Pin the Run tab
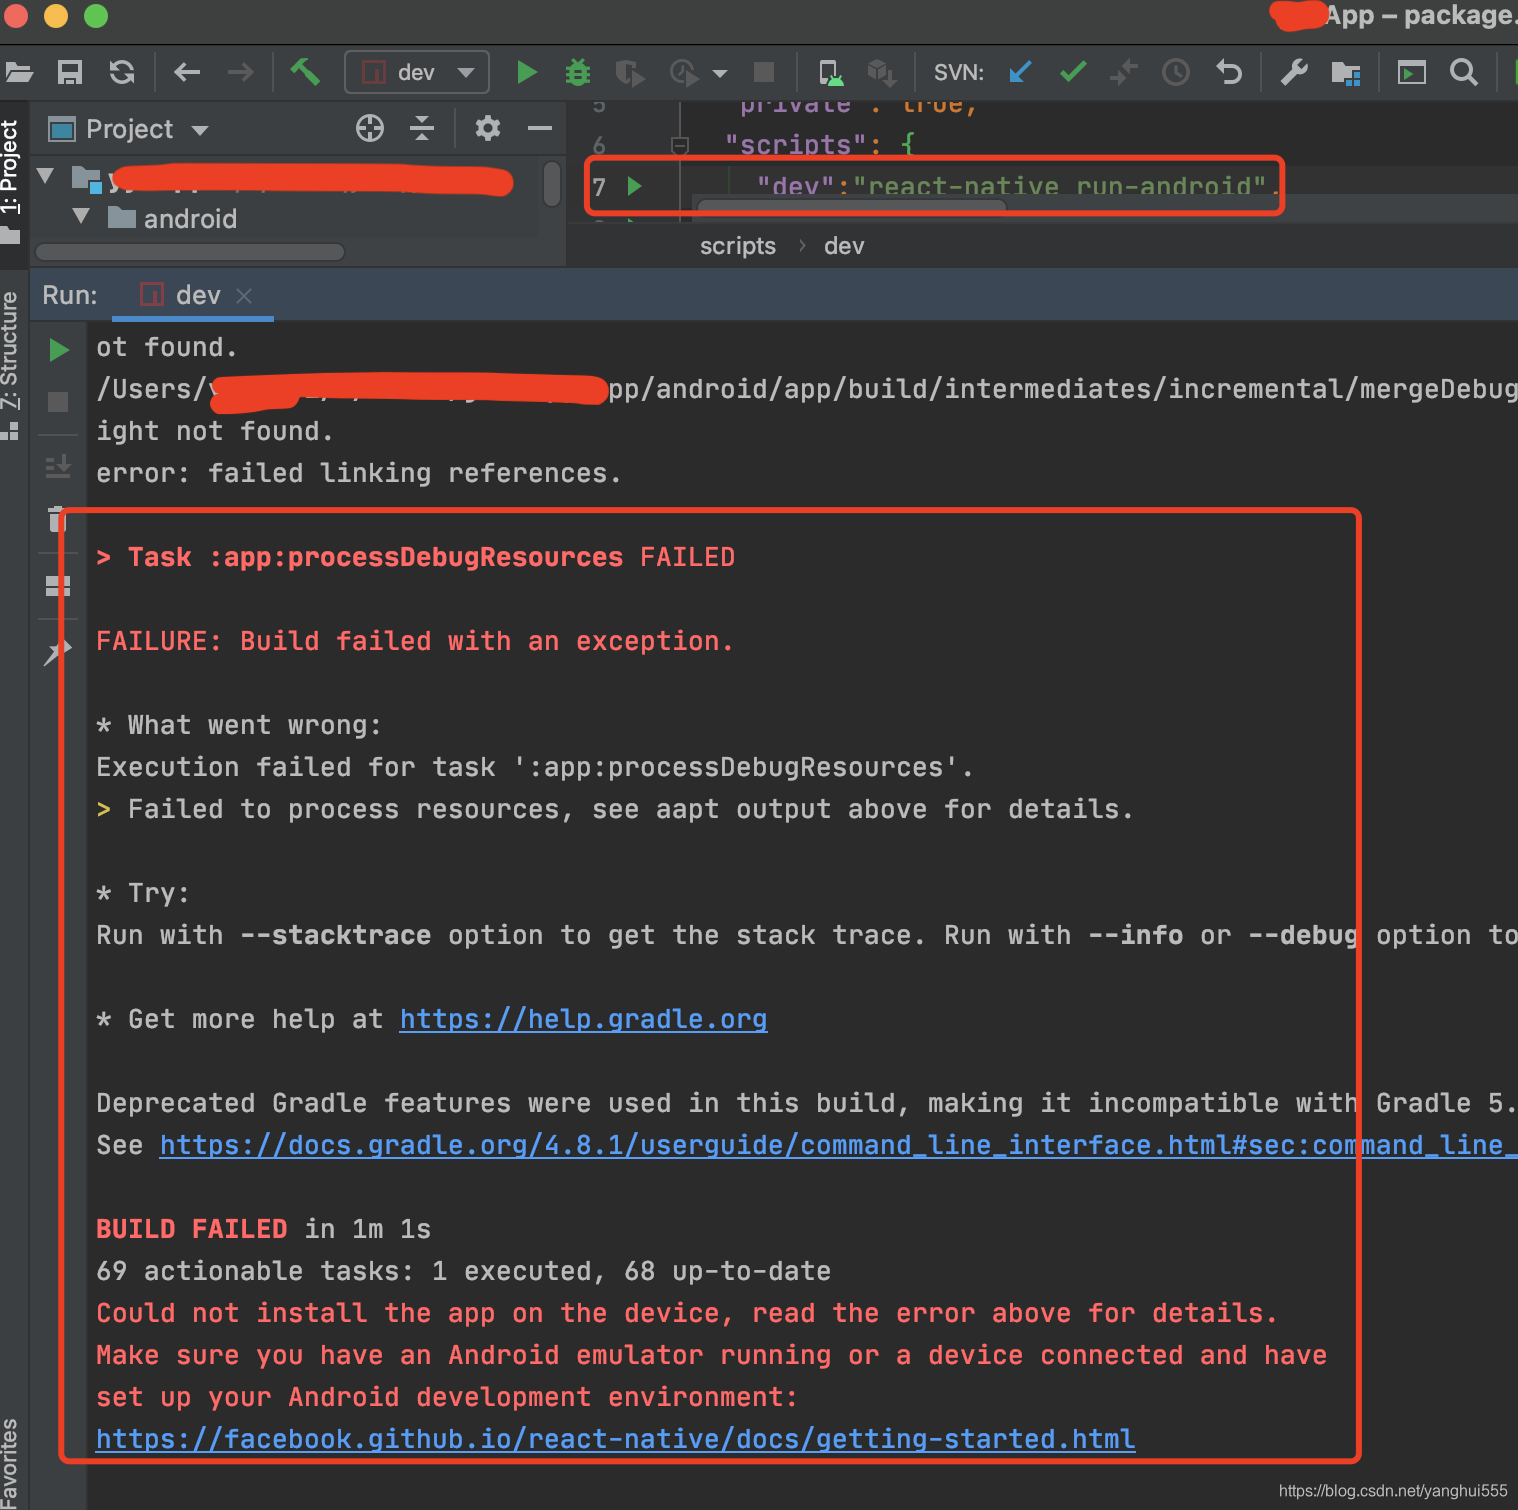Screen dimensions: 1518x1510 (58, 651)
